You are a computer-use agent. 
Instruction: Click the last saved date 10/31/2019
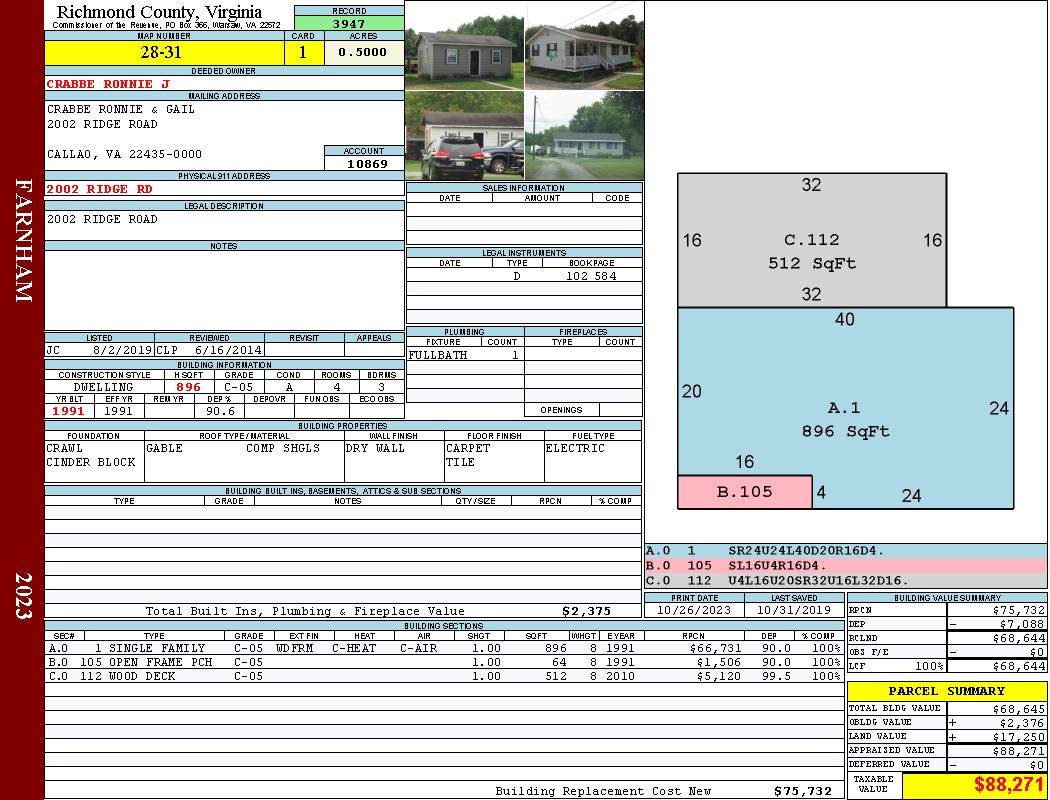pyautogui.click(x=794, y=610)
